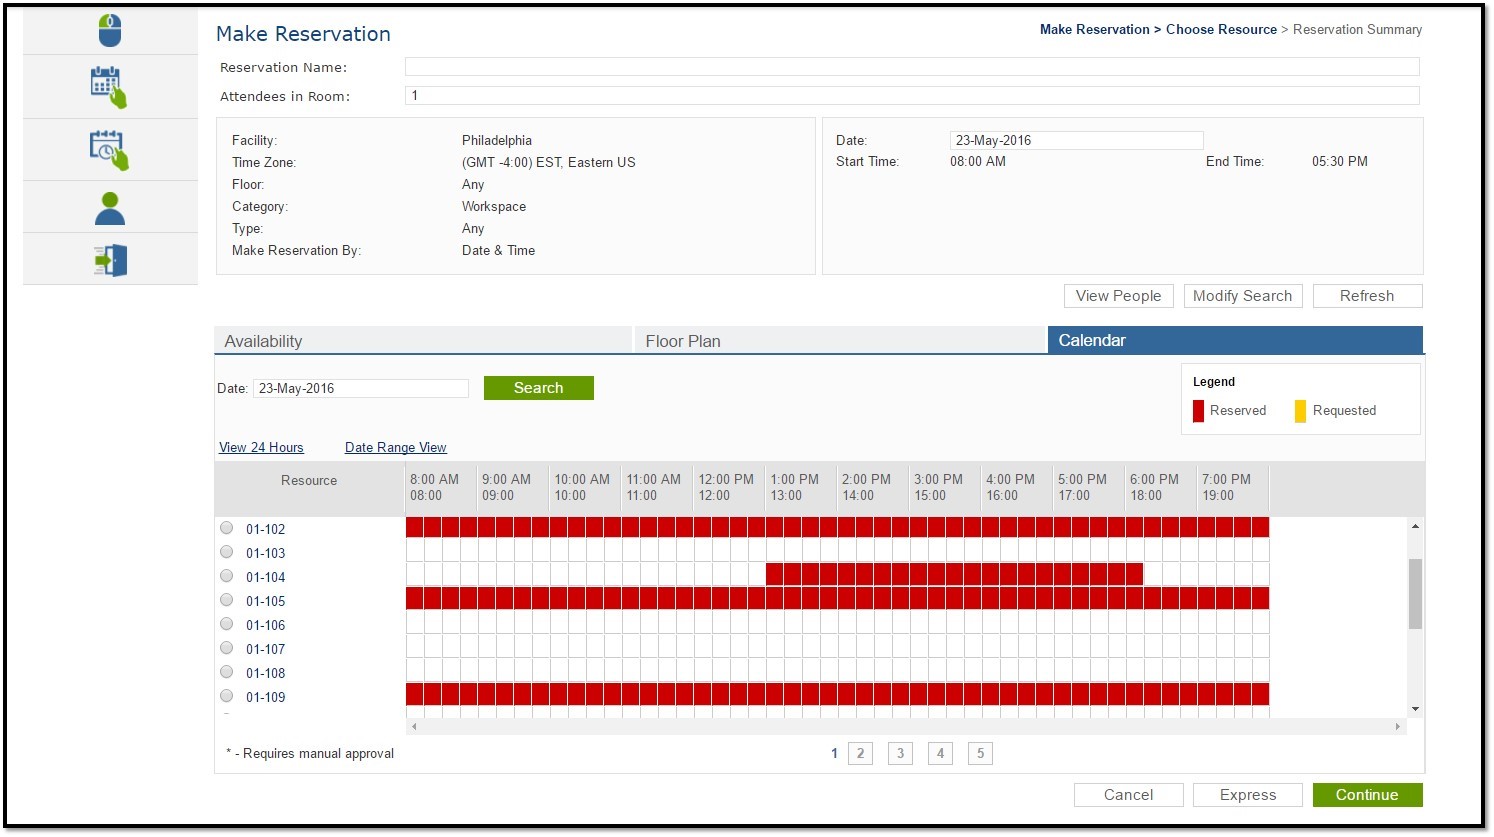This screenshot has height=837, width=1494.
Task: Click the logout door icon
Action: click(110, 260)
